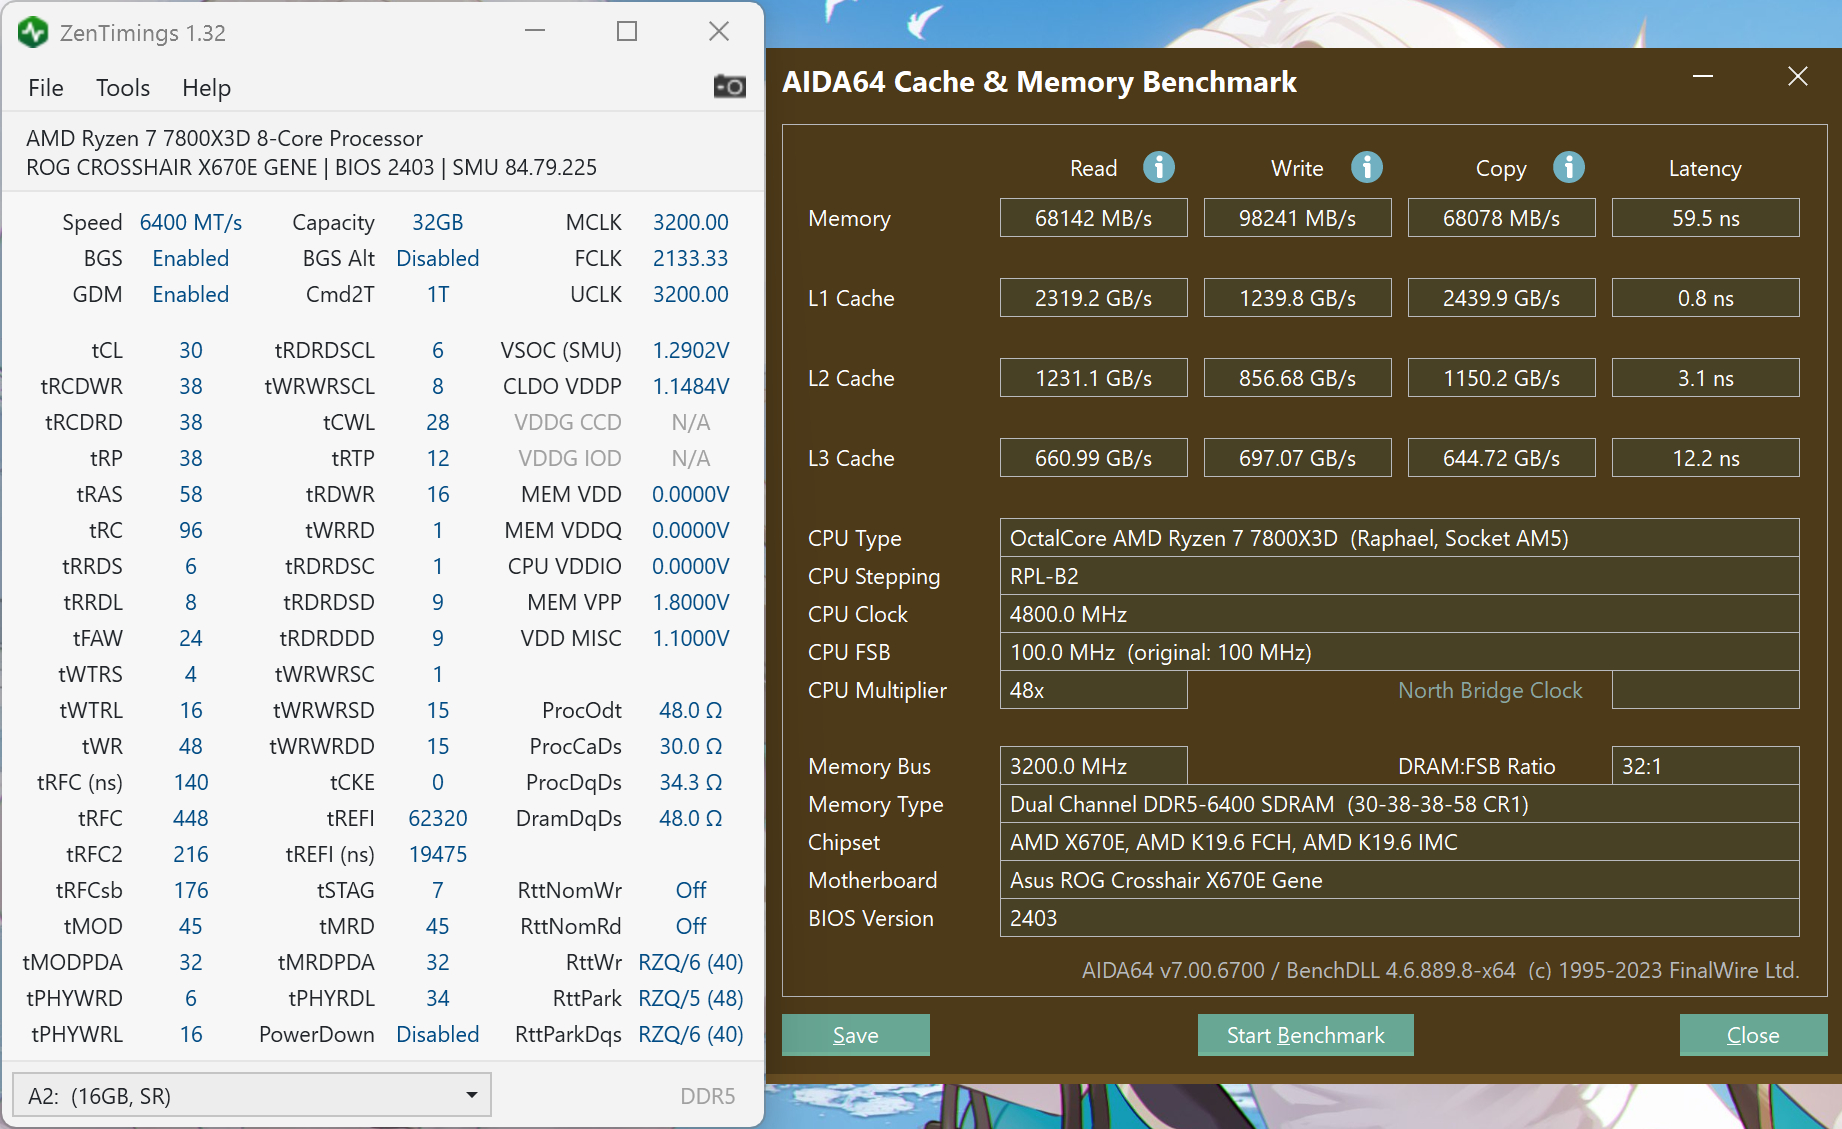Click the tCL value 30
This screenshot has width=1842, height=1129.
click(191, 350)
